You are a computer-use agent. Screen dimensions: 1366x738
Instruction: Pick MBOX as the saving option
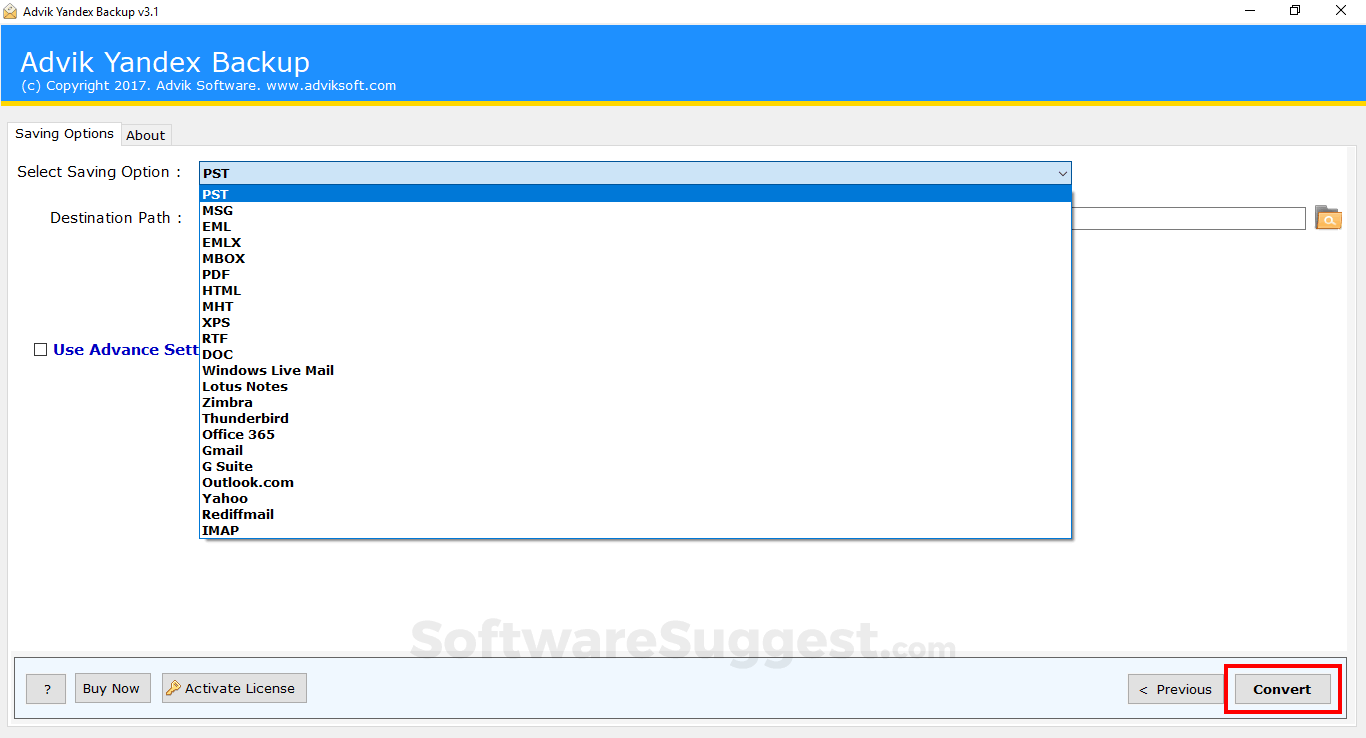pos(635,258)
